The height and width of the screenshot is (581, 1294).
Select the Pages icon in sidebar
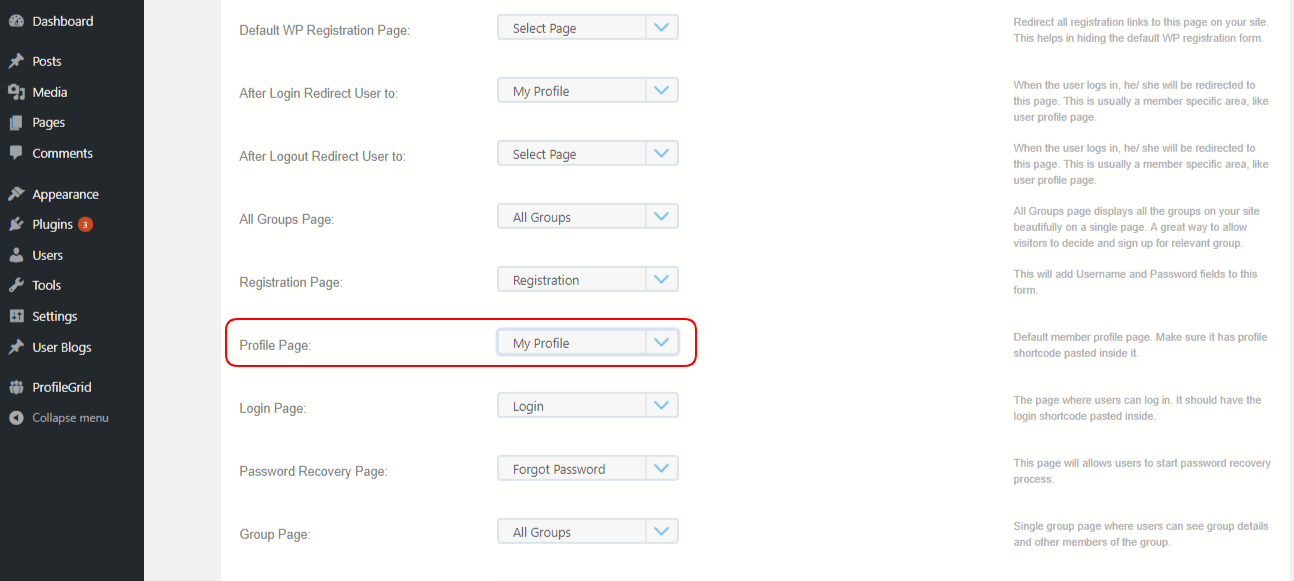click(x=18, y=121)
